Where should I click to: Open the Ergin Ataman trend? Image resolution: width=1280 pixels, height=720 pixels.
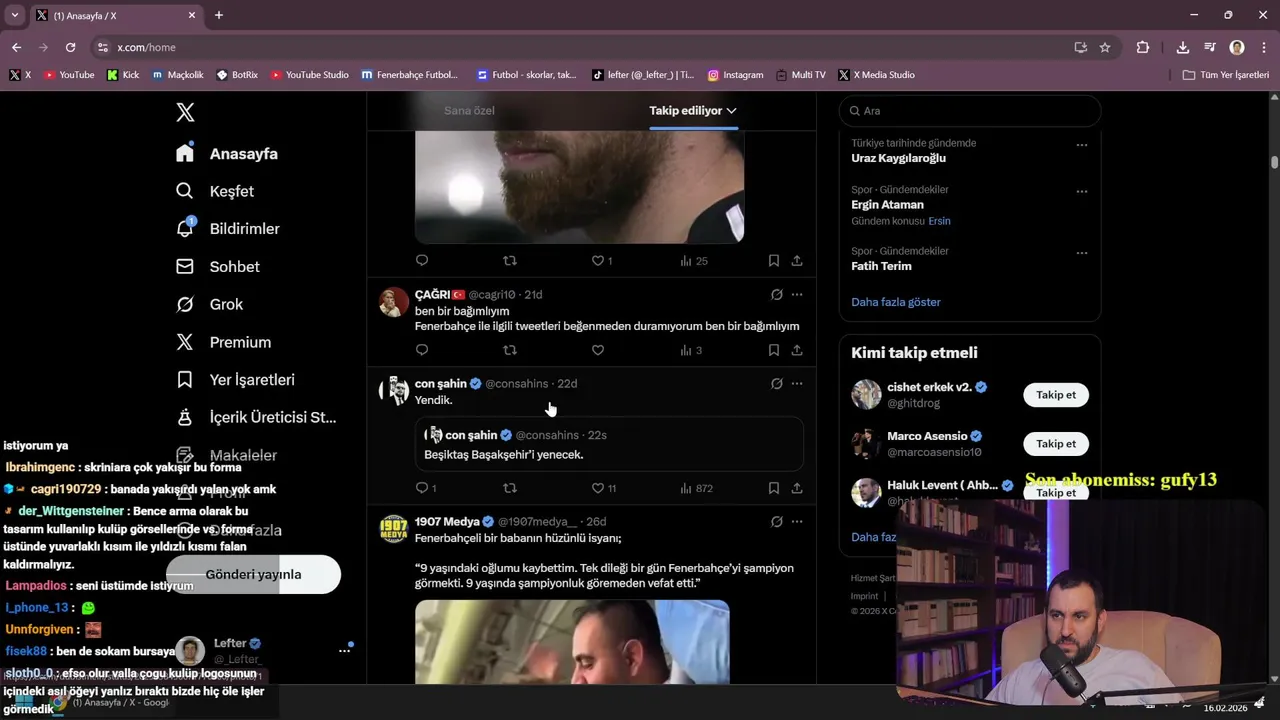click(x=887, y=205)
